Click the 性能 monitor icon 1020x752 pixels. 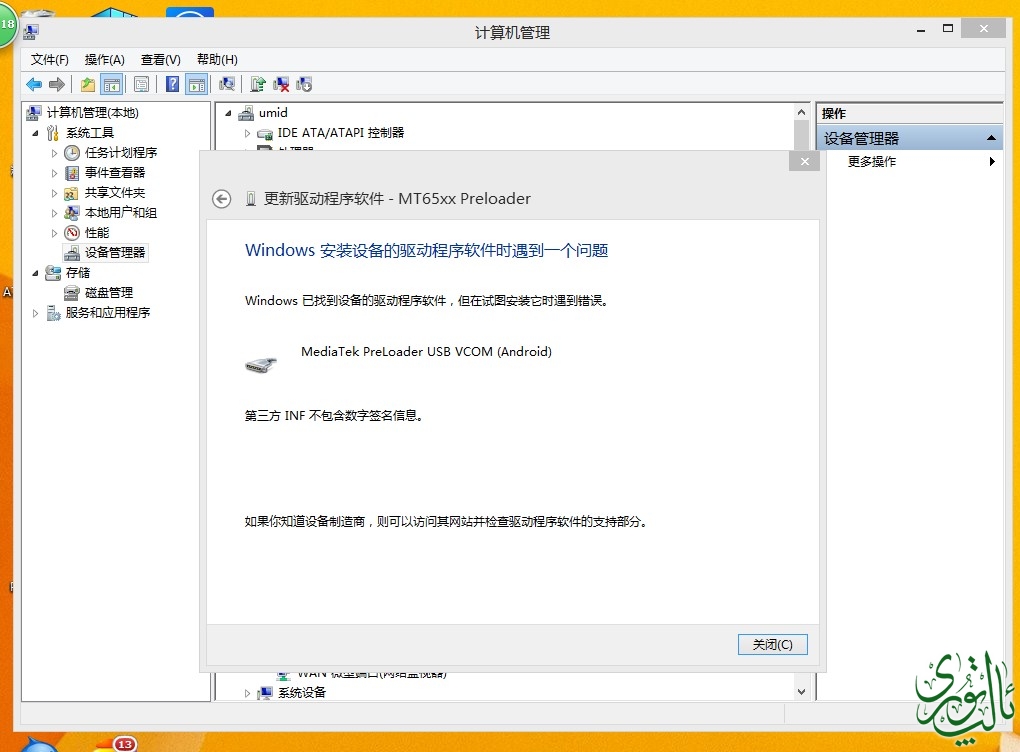pos(72,233)
